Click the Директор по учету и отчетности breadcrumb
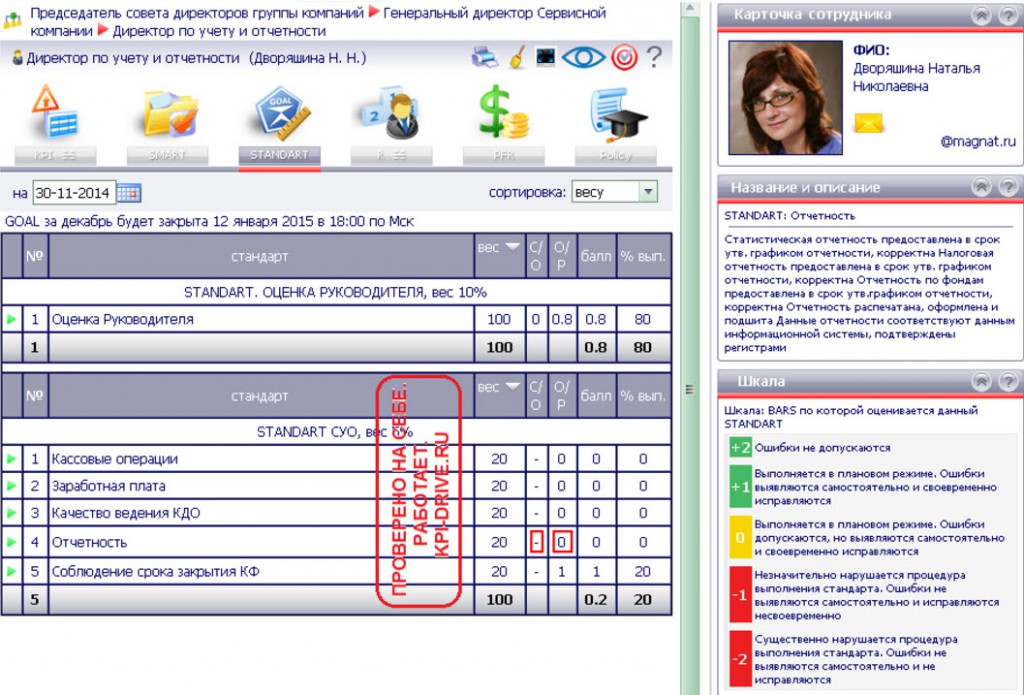The image size is (1024, 695). (x=219, y=31)
